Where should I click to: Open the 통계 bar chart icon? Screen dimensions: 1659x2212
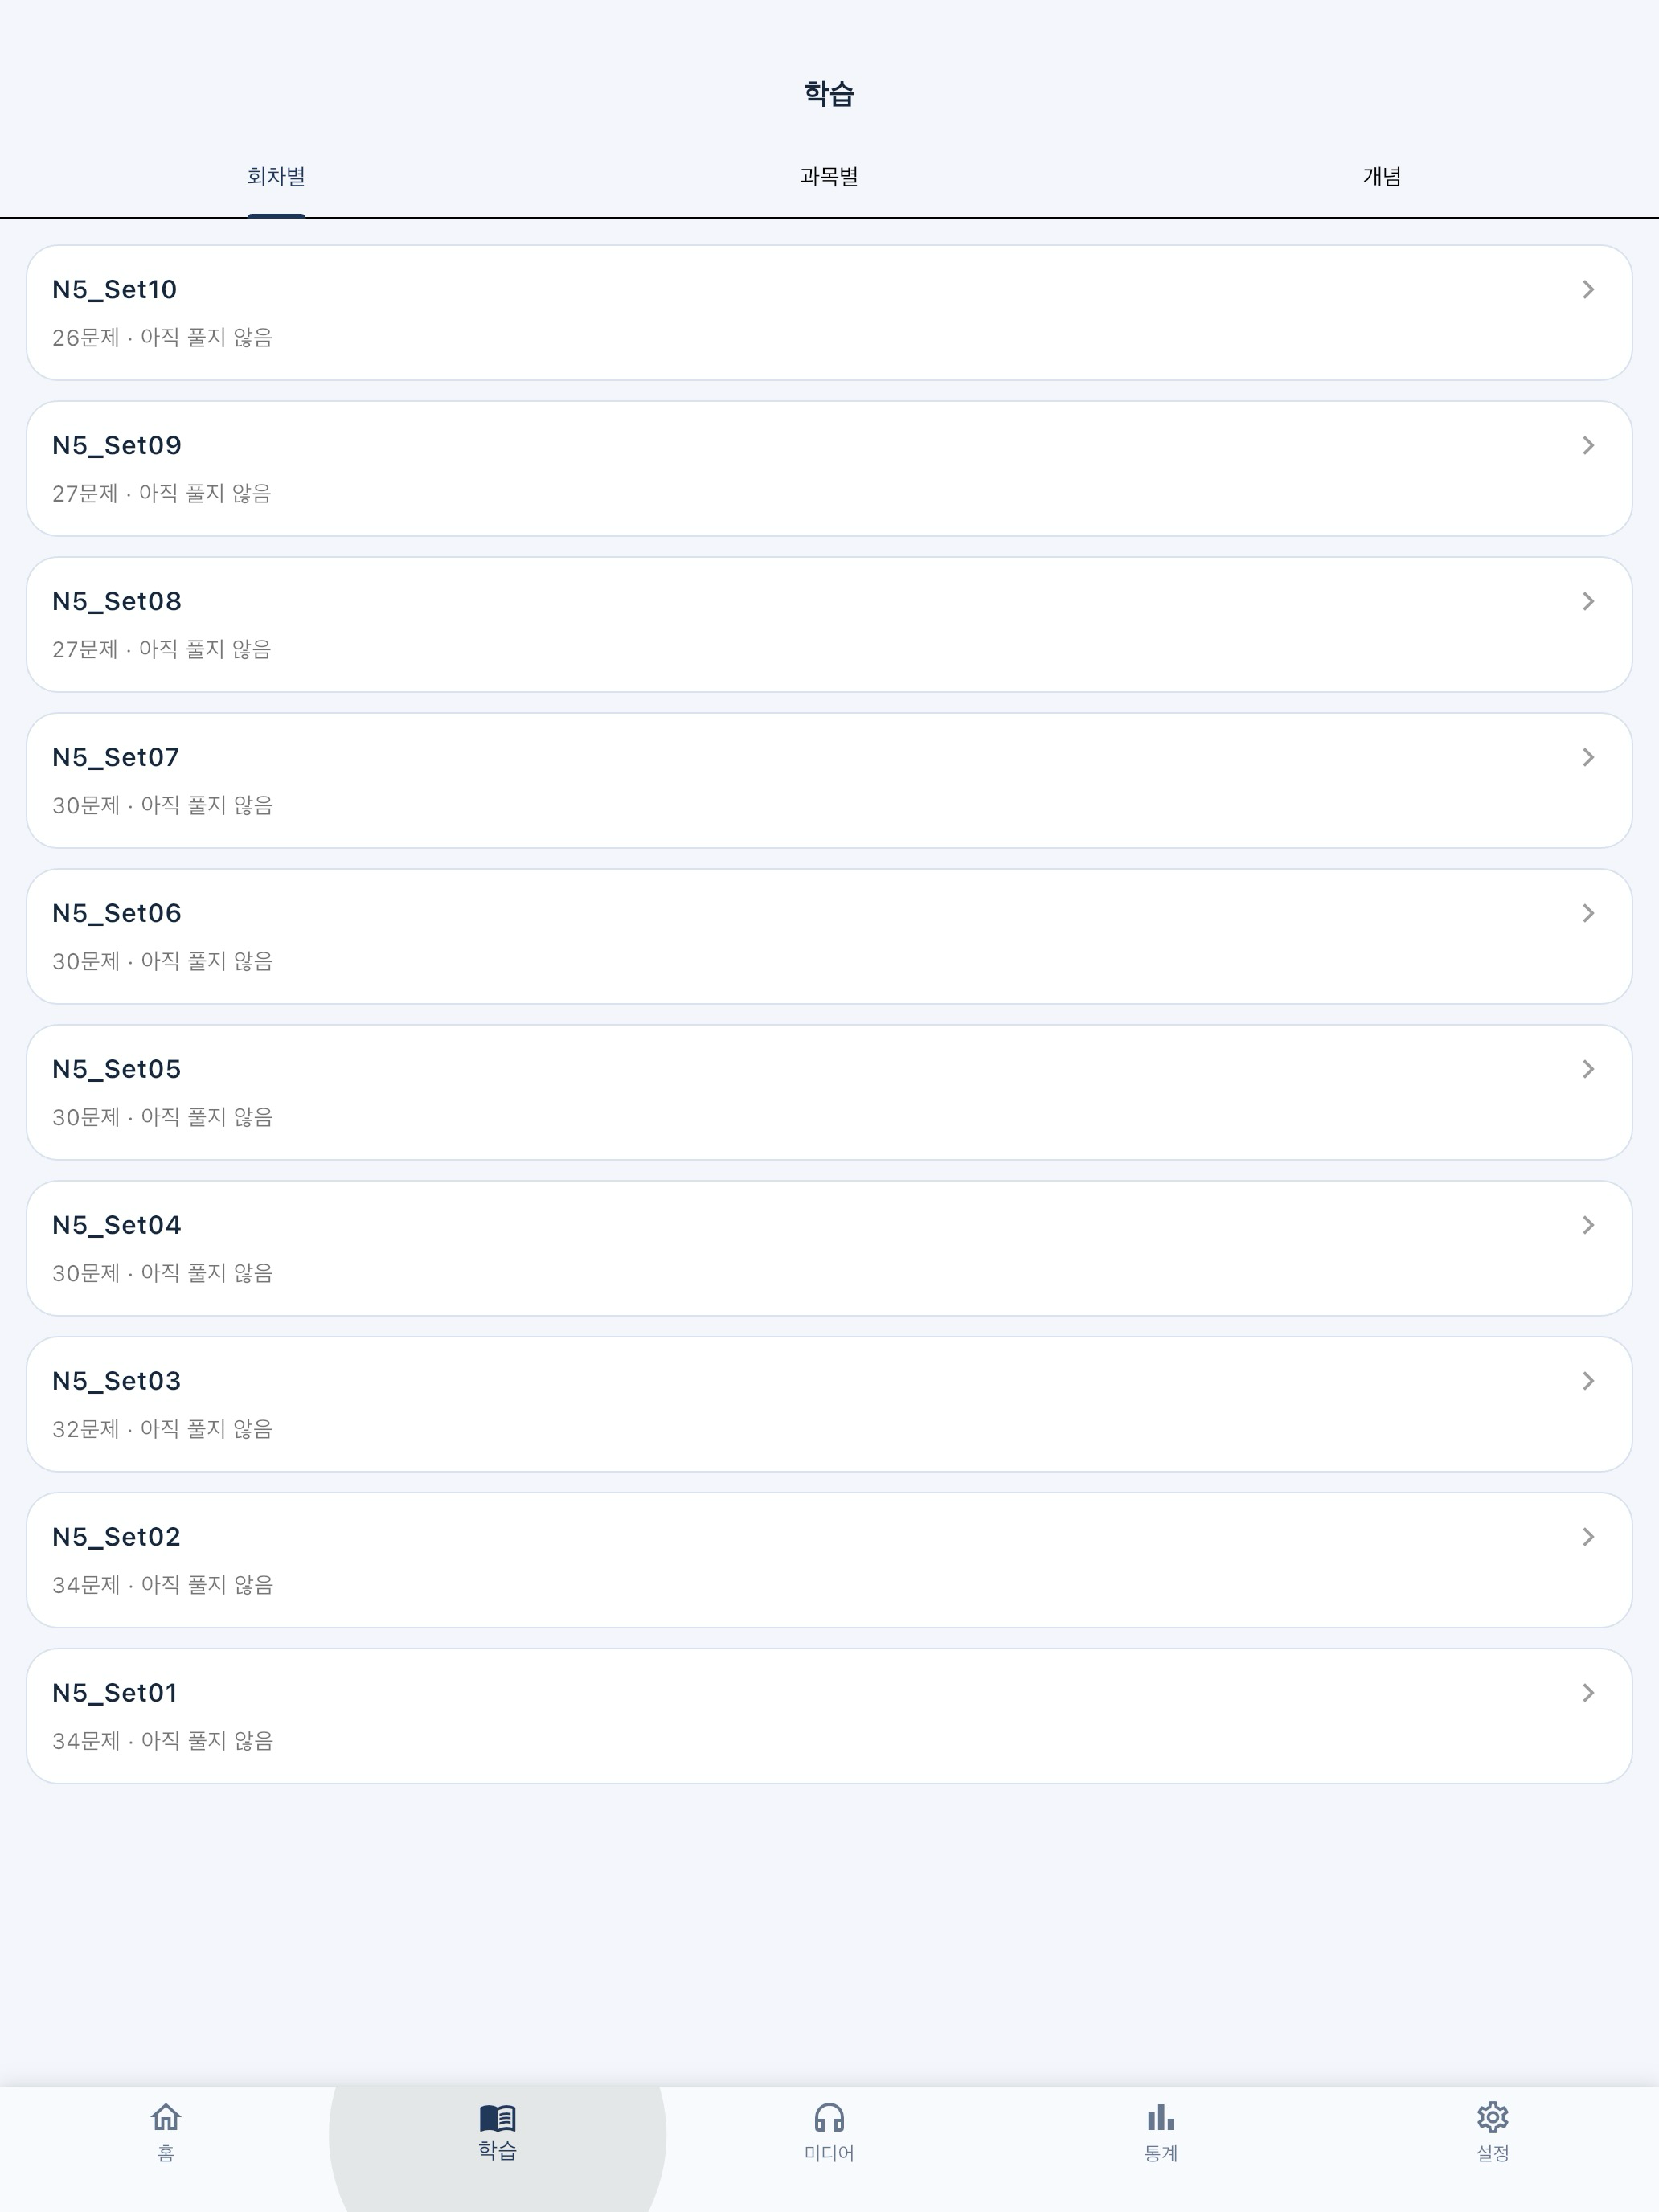1161,2117
